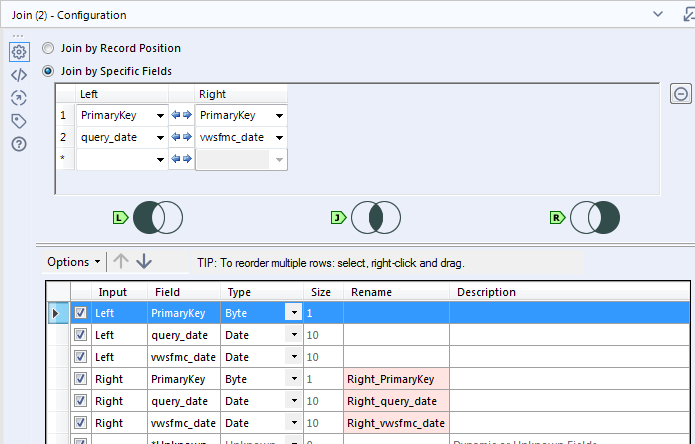Select Join by Specific Fields option
Screen dimensions: 695x444
pos(48,71)
